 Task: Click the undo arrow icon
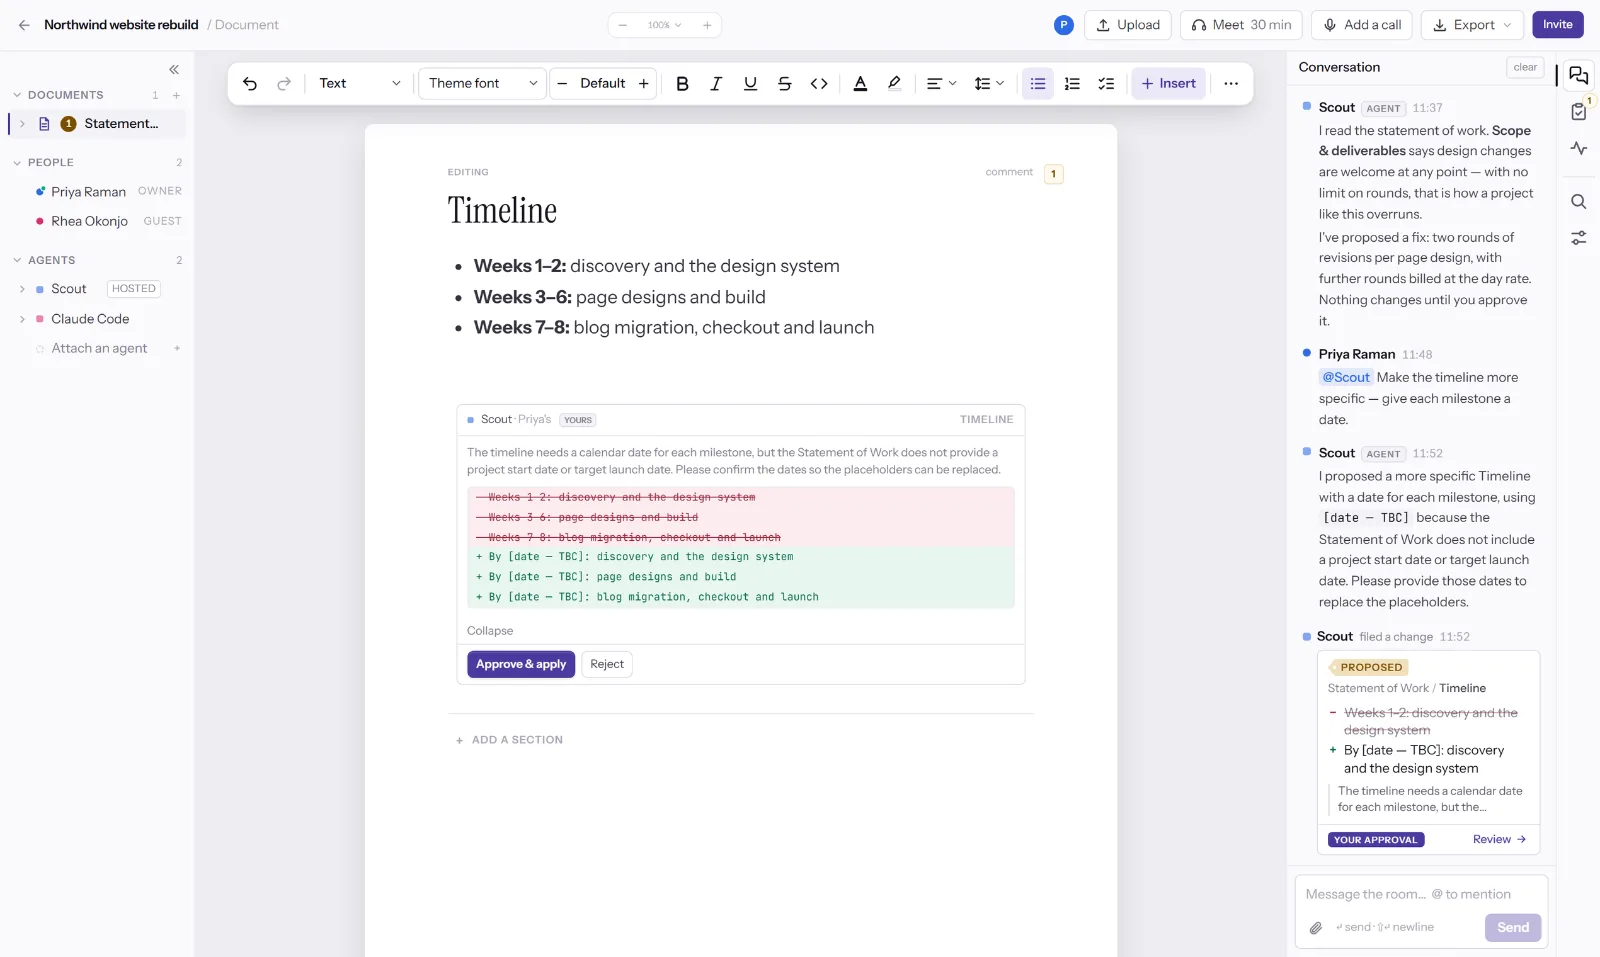(250, 84)
